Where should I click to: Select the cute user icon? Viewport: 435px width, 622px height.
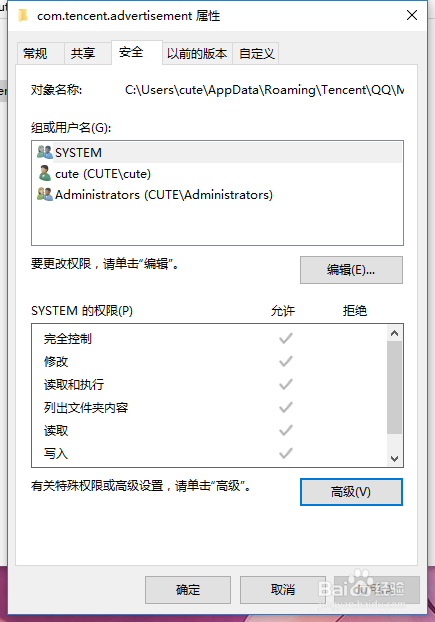tap(44, 173)
